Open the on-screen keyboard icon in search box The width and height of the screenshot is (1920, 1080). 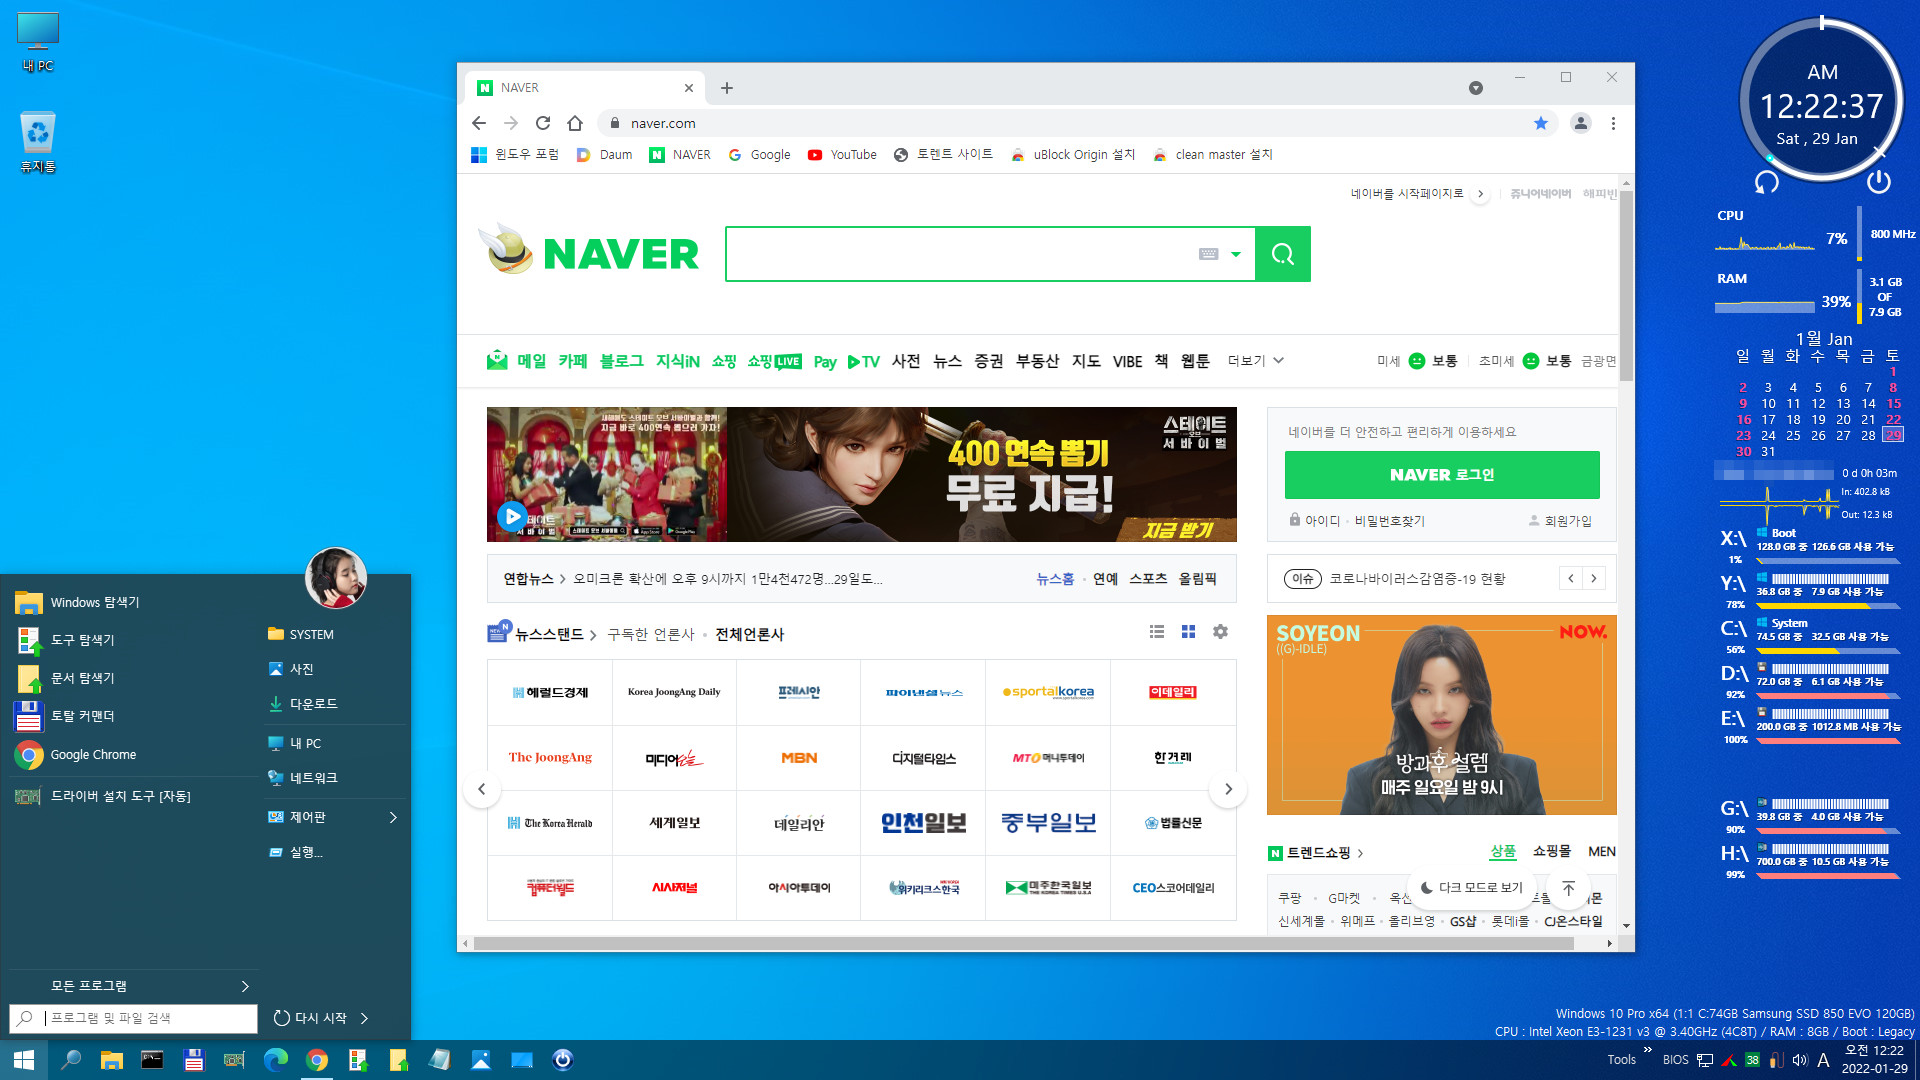point(1208,254)
